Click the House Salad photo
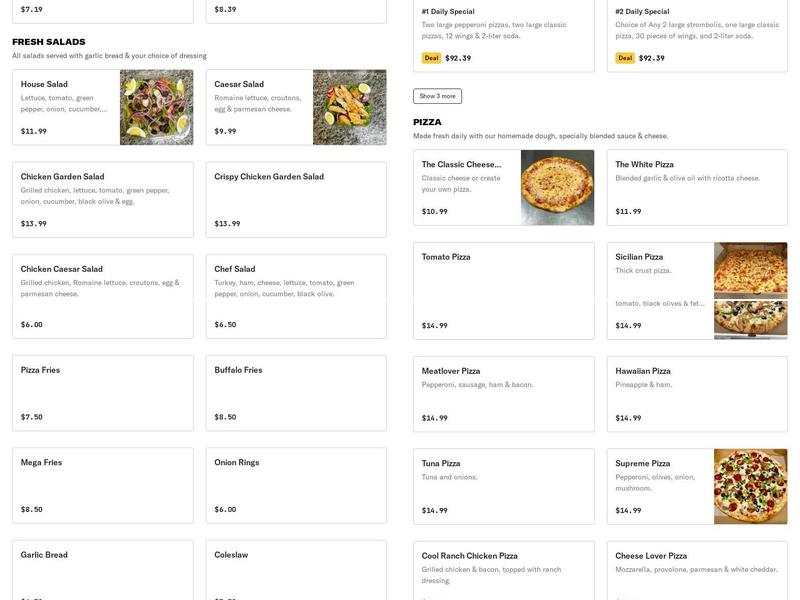Image resolution: width=800 pixels, height=600 pixels. (156, 105)
